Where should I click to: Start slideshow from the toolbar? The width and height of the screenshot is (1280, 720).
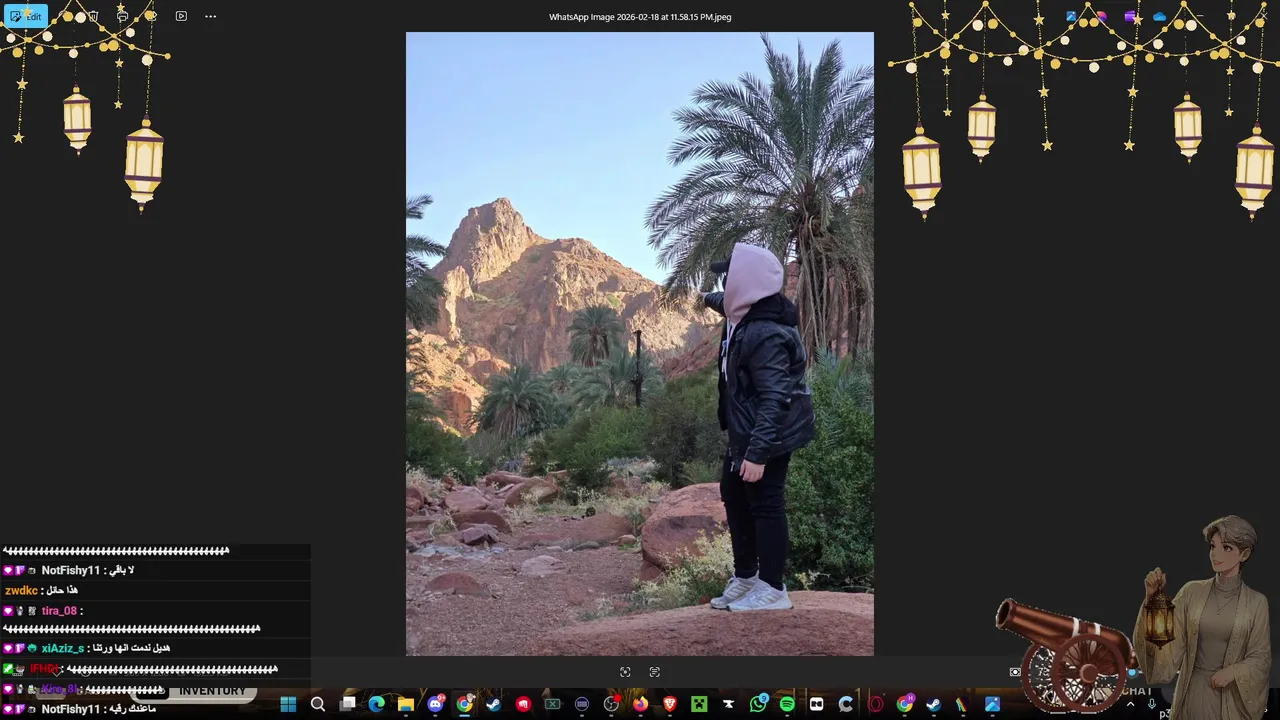point(181,16)
